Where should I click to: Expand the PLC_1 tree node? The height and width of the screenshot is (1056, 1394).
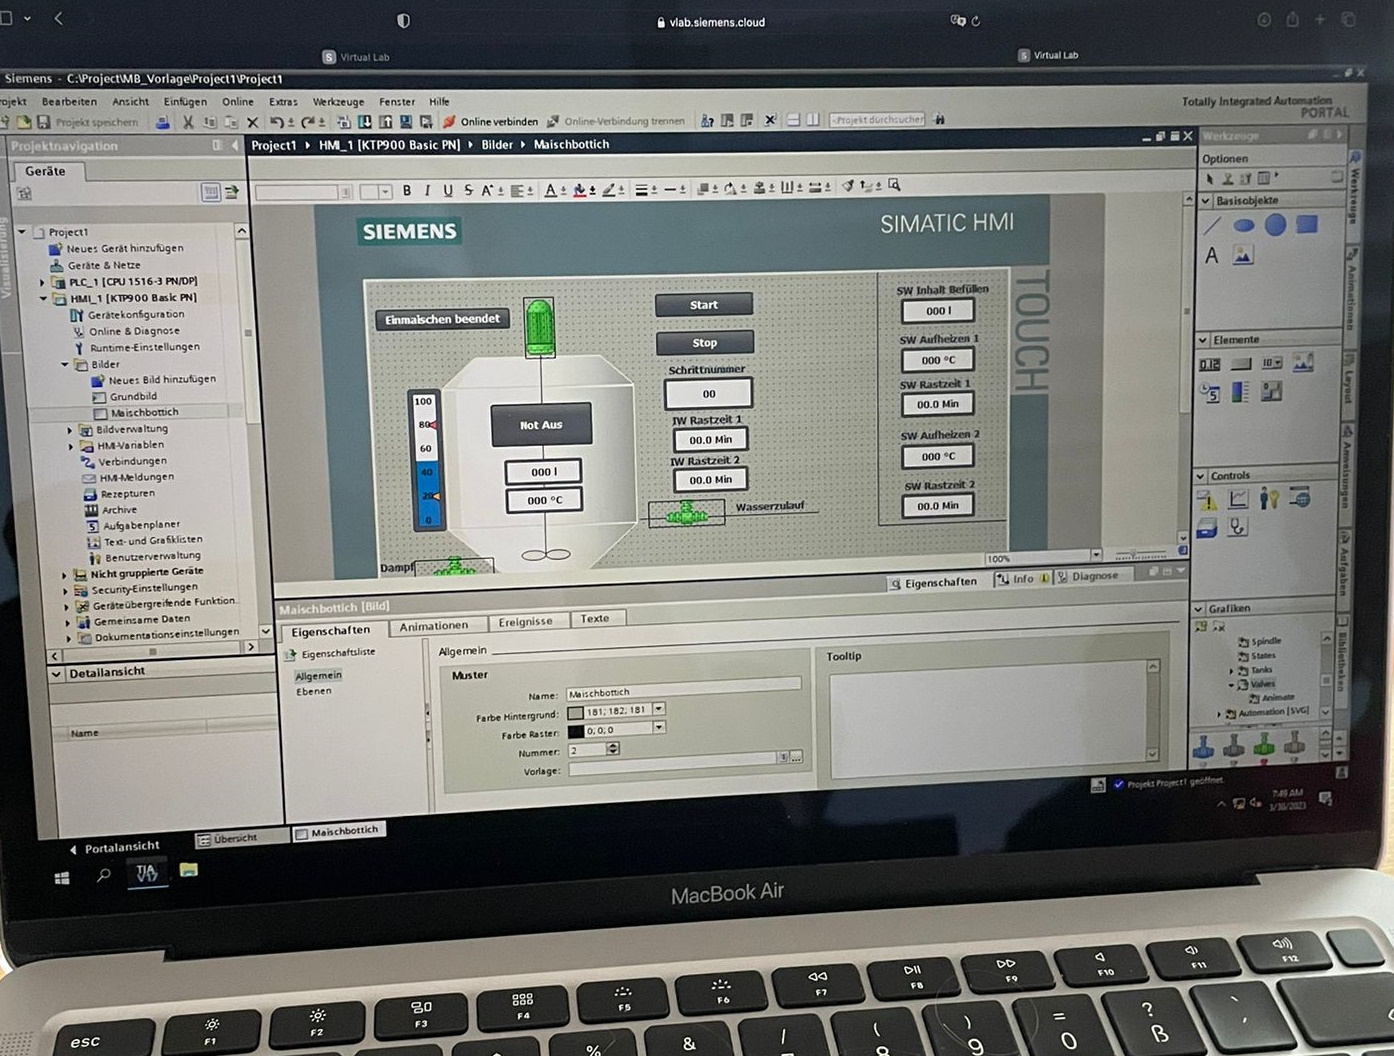[42, 282]
